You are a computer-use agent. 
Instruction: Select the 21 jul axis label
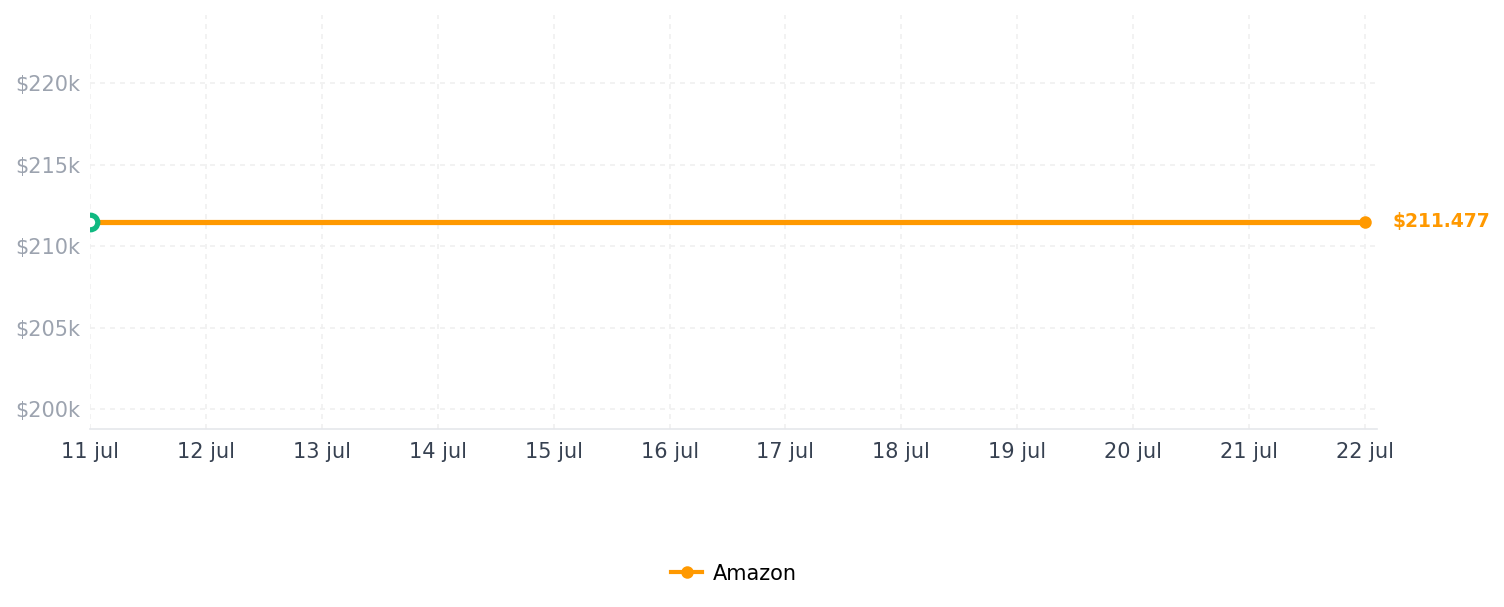1249,451
